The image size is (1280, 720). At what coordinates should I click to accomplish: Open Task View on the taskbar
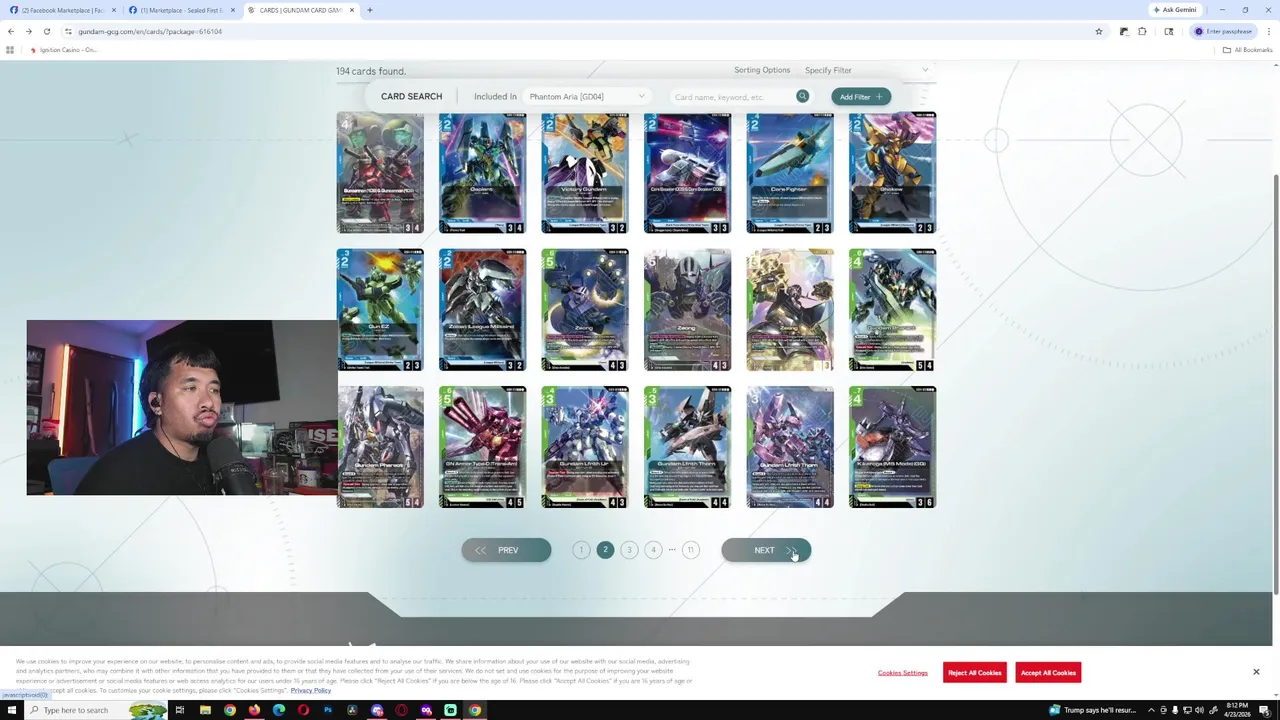click(x=180, y=710)
